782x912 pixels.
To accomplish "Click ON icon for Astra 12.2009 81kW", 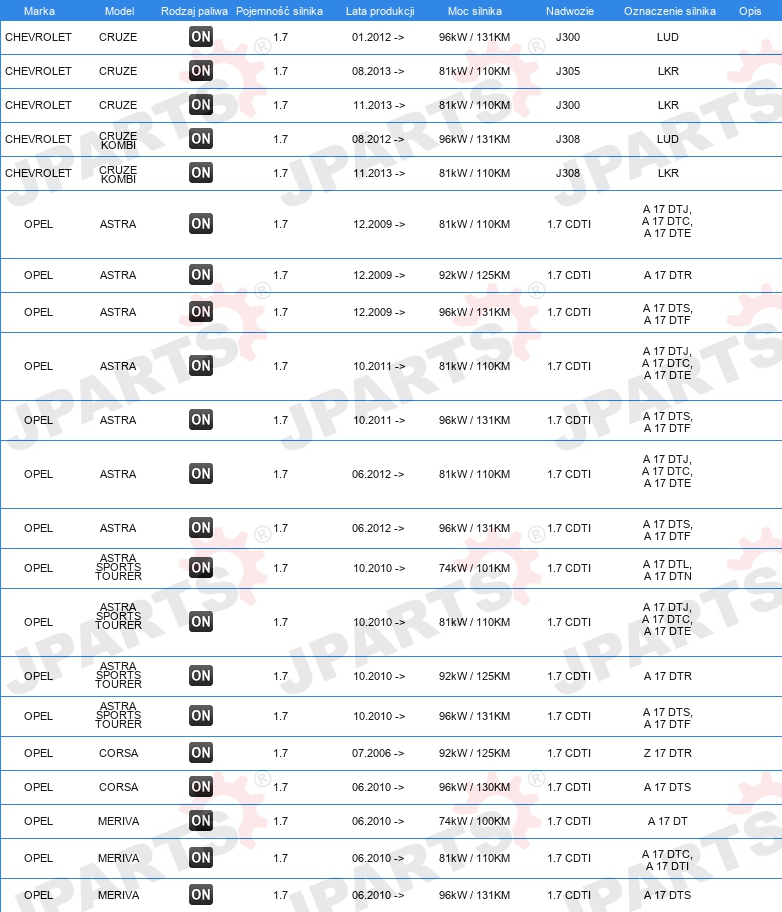I will pos(201,224).
